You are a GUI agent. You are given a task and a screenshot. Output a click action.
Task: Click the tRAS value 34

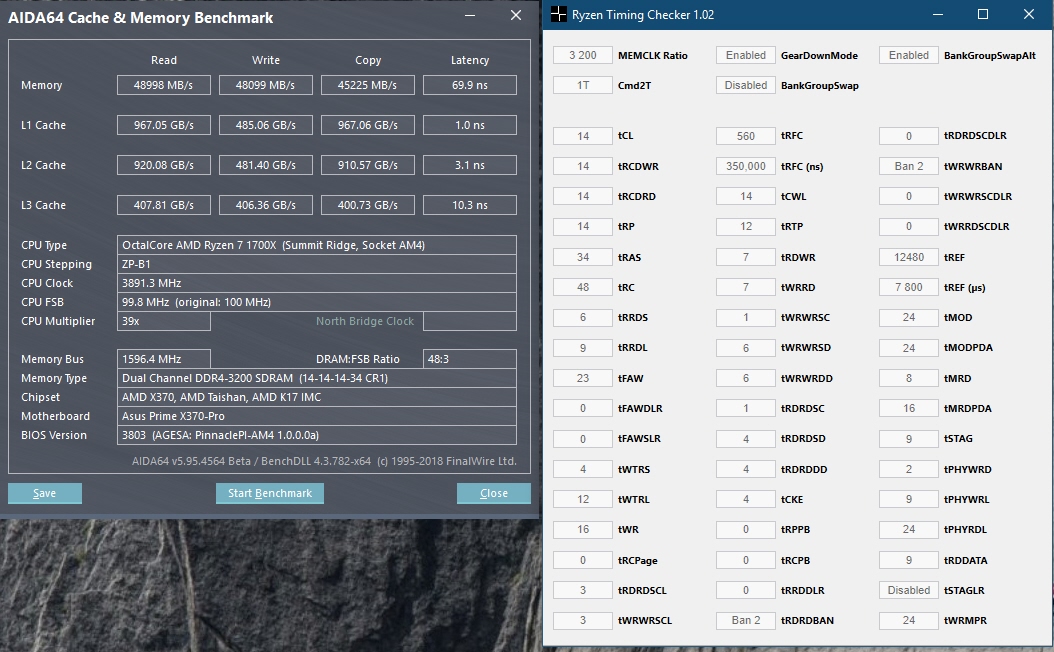(583, 257)
